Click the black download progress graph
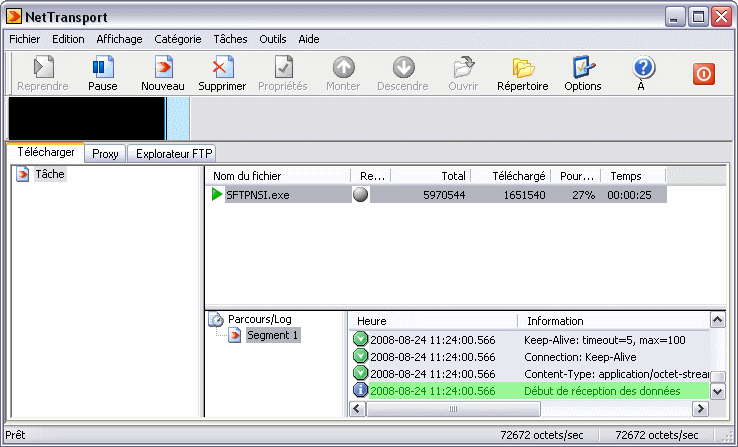This screenshot has width=738, height=447. [87, 119]
